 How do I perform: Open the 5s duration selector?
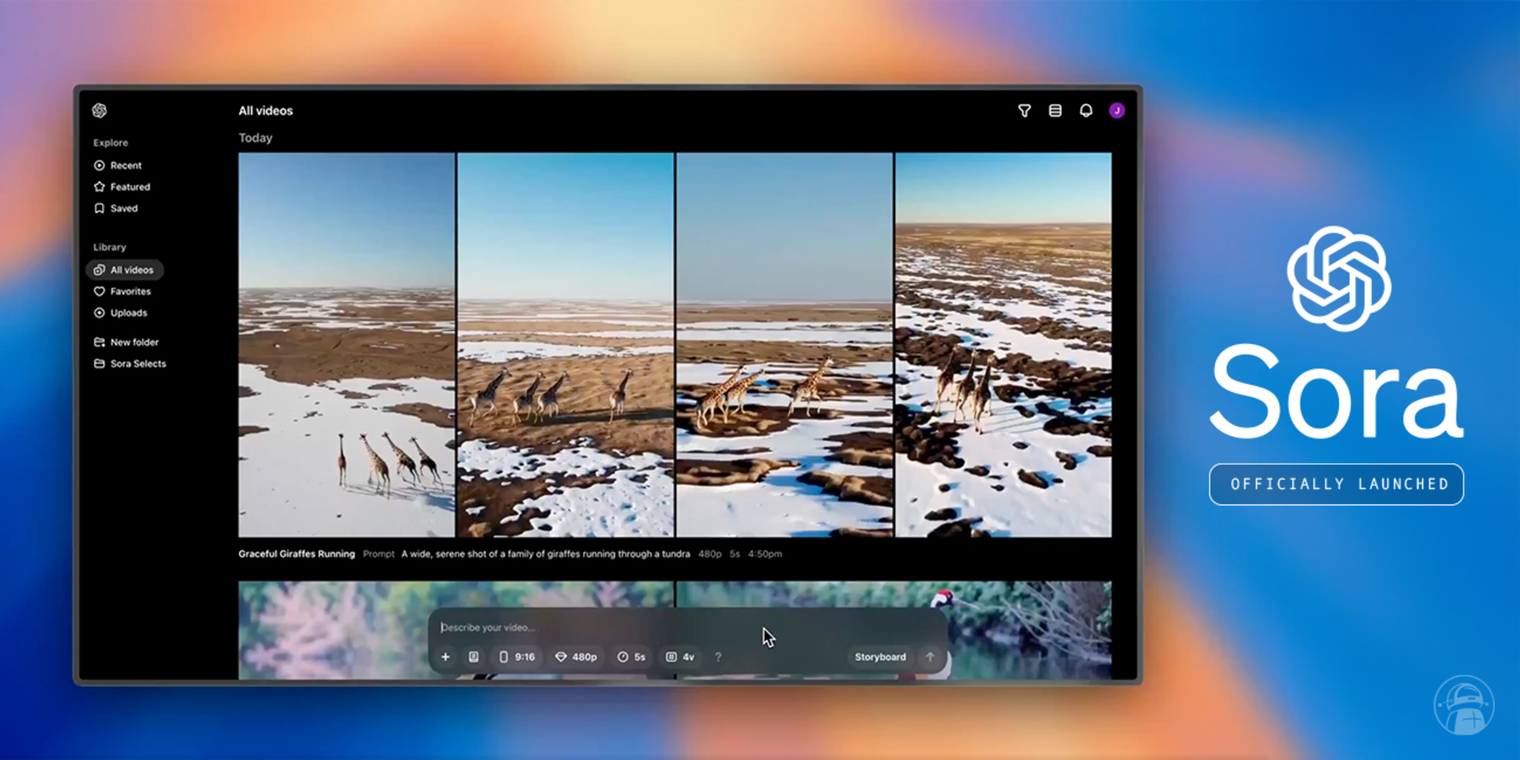[631, 657]
